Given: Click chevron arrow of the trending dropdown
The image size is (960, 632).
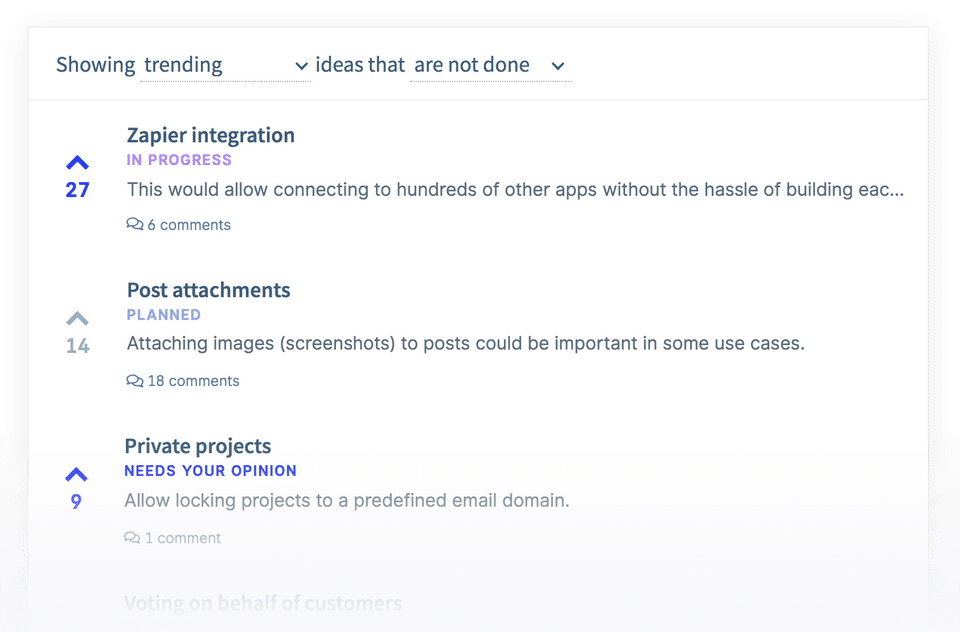Looking at the screenshot, I should point(301,66).
